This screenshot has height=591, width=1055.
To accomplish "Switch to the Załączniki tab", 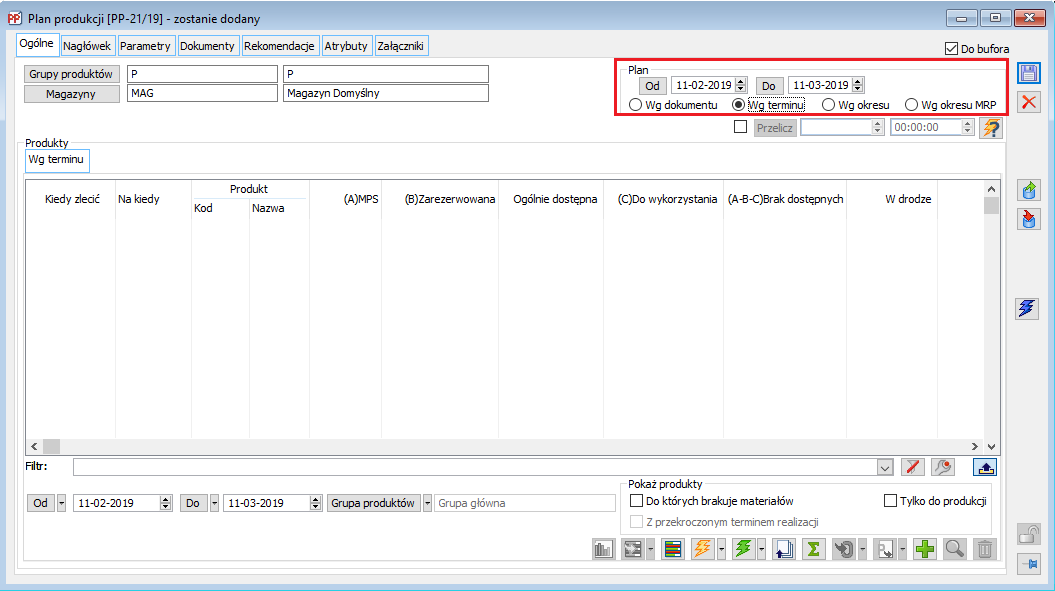I will [401, 46].
